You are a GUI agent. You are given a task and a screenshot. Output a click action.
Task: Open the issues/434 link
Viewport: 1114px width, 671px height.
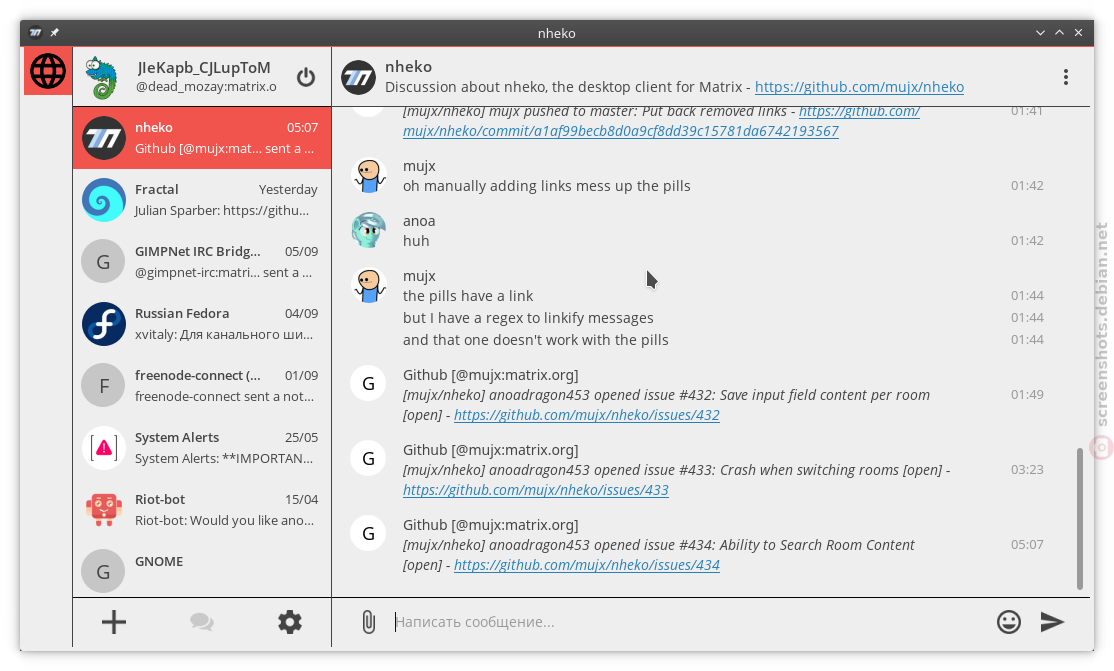587,565
